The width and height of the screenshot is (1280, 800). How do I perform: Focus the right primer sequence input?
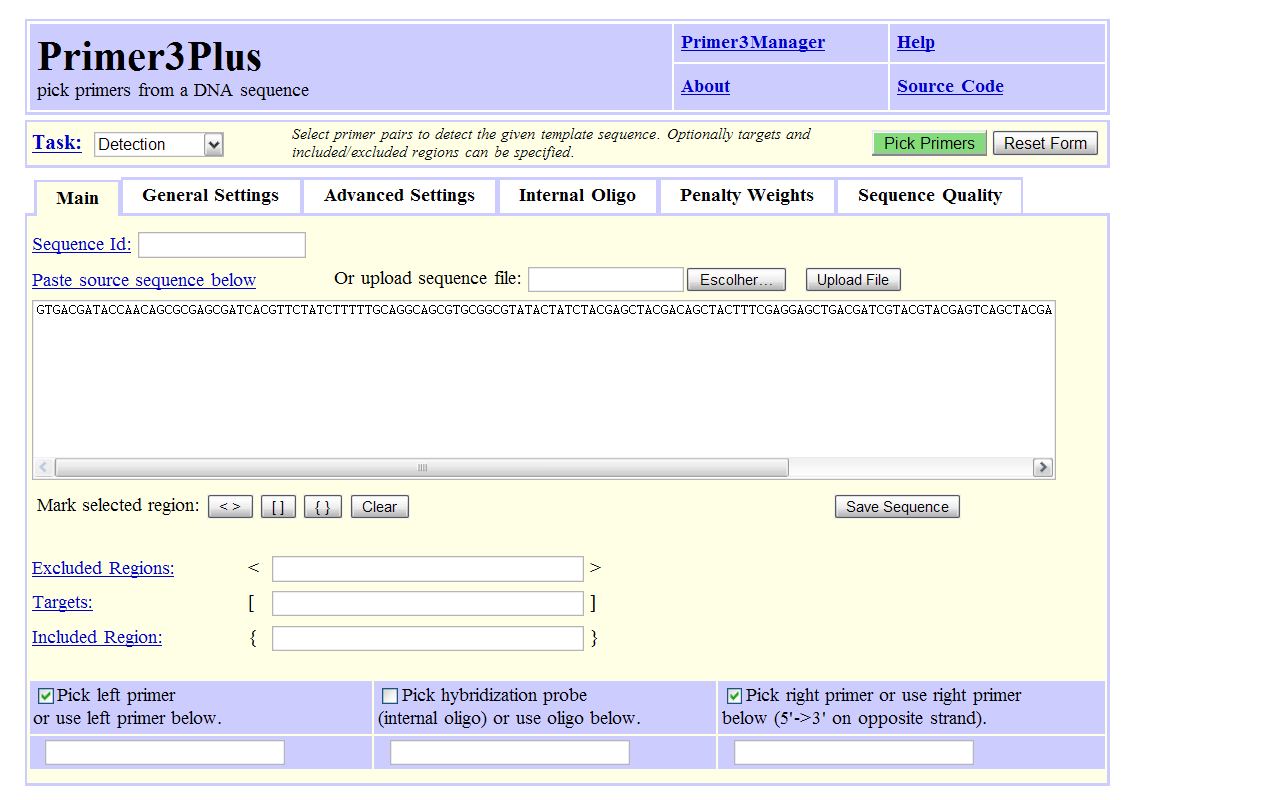[x=854, y=753]
